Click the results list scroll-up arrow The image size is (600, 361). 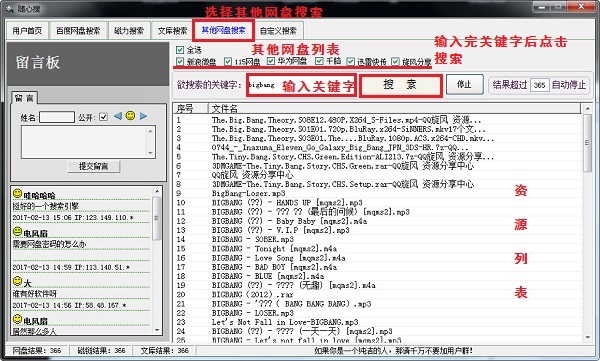point(587,109)
